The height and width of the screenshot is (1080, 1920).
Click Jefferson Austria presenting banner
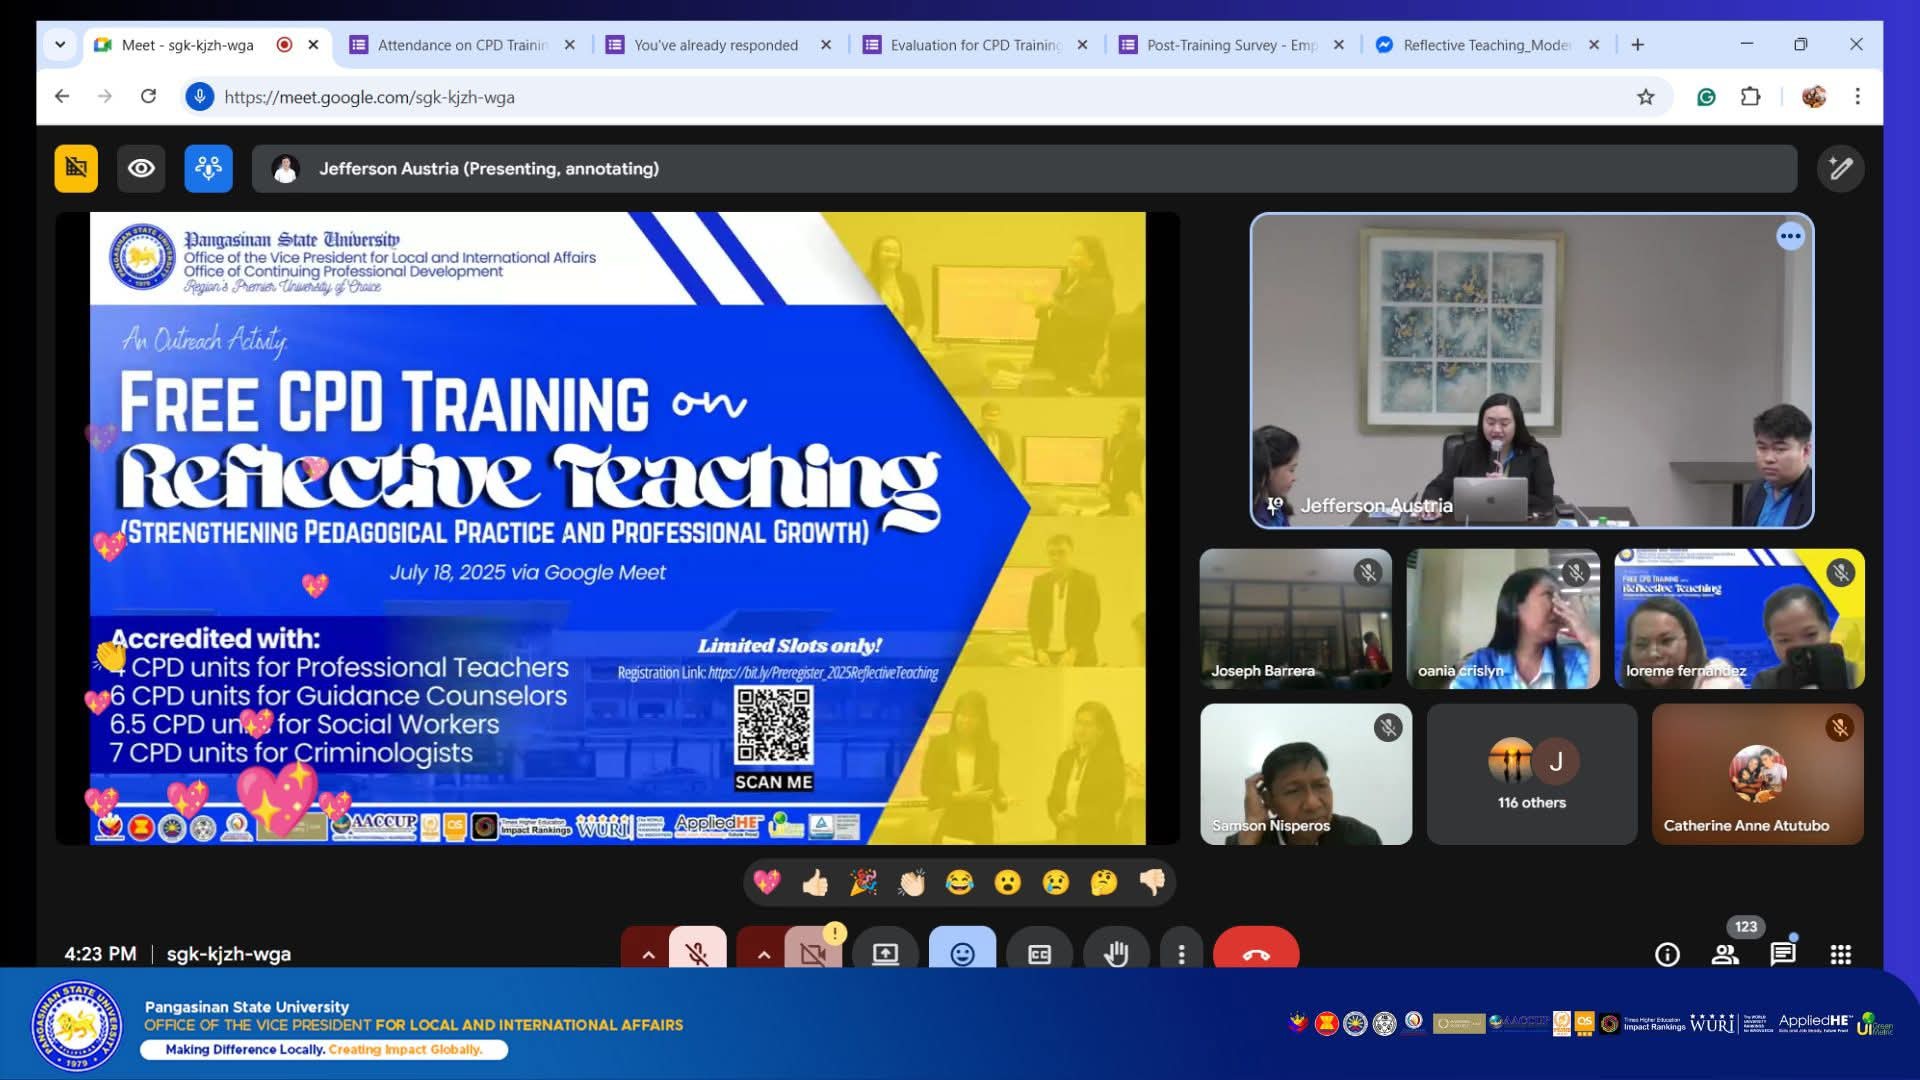(x=1024, y=168)
